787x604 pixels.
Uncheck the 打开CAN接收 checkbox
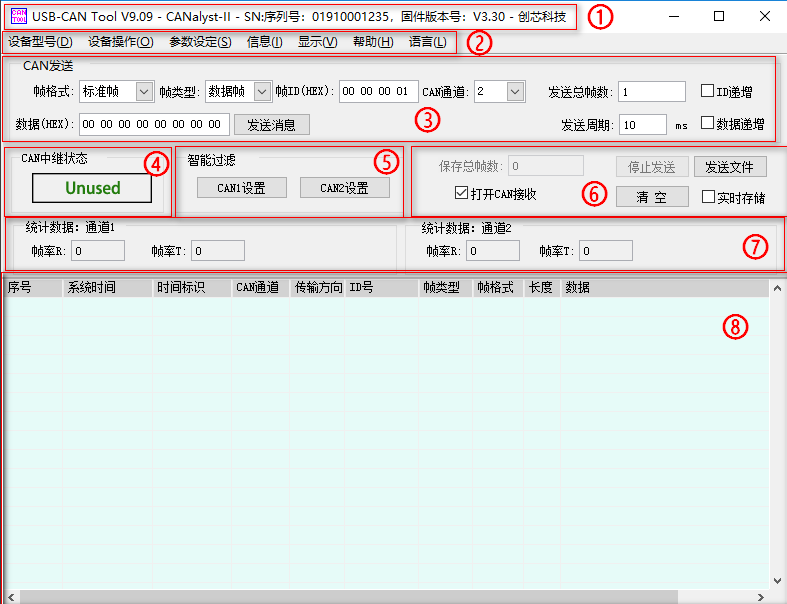[x=461, y=194]
